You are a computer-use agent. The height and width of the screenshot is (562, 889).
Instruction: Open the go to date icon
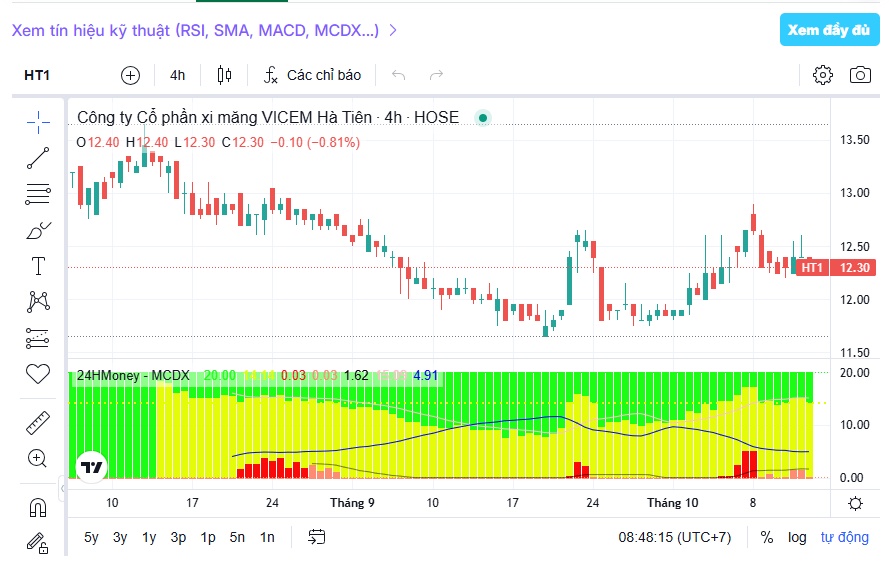point(316,536)
